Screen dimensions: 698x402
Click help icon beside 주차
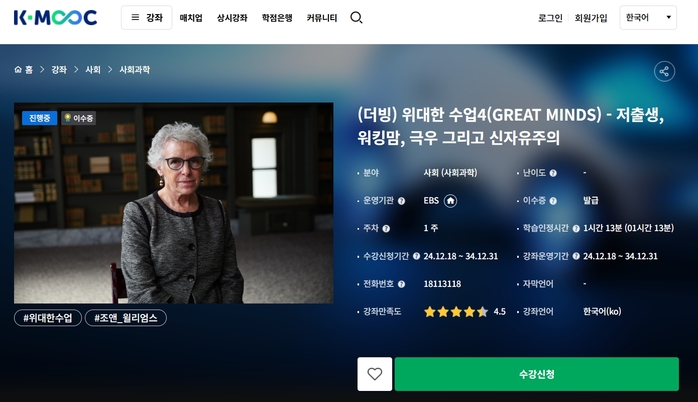click(x=386, y=229)
